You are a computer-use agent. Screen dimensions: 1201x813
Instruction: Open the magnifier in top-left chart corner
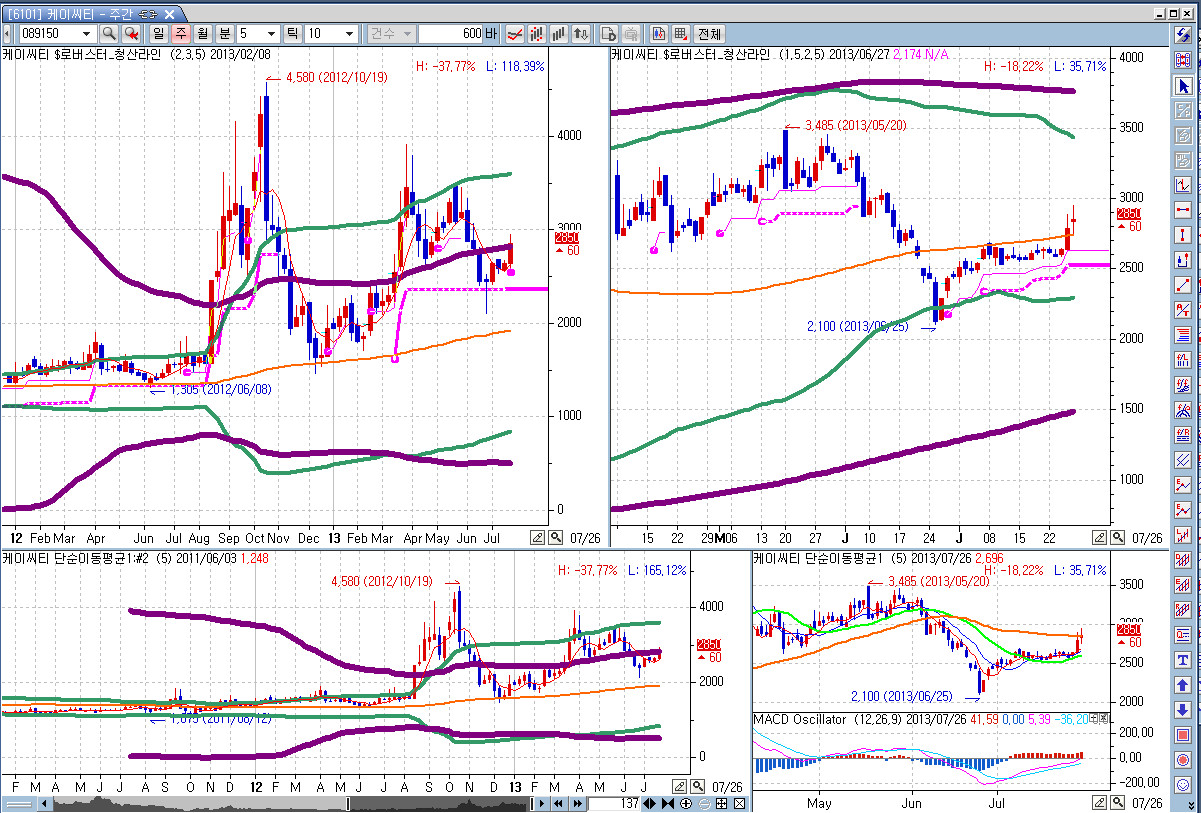click(556, 537)
